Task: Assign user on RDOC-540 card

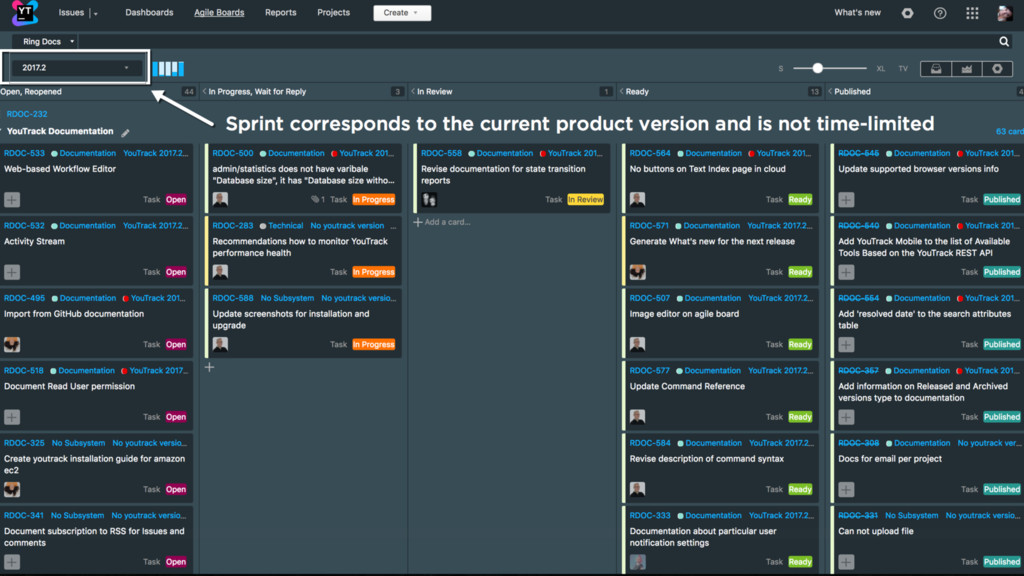Action: (x=846, y=272)
